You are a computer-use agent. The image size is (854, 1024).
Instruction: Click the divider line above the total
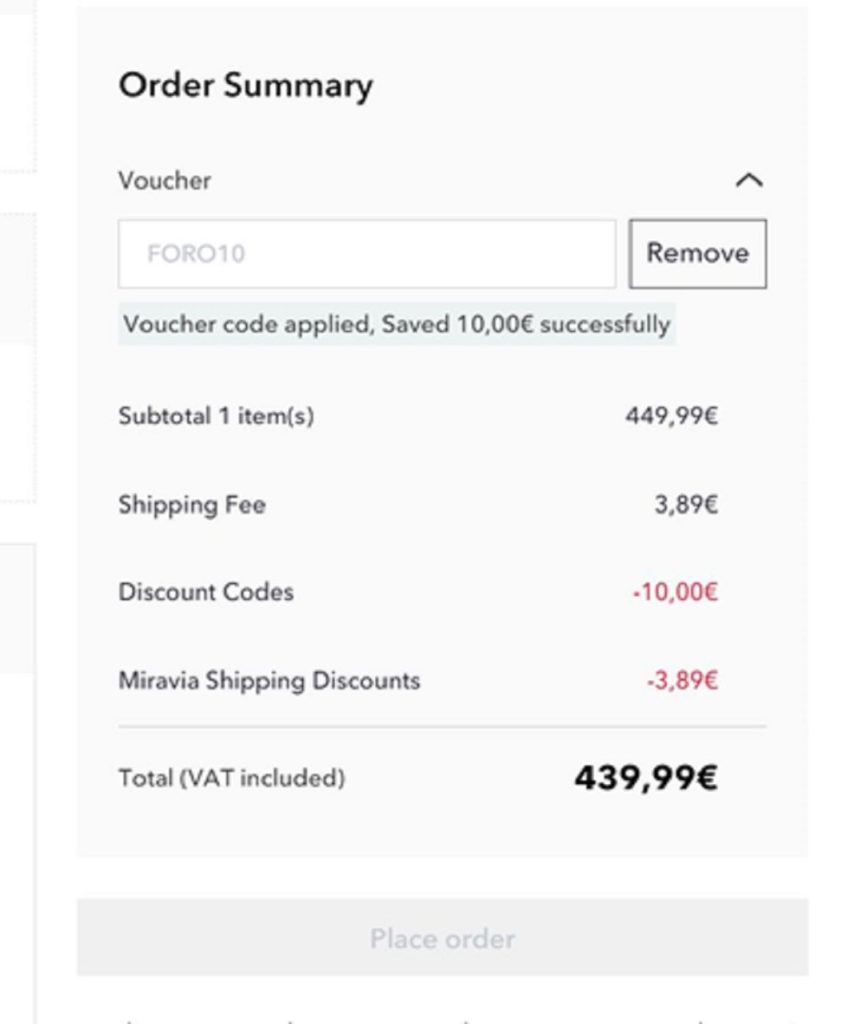(x=442, y=726)
